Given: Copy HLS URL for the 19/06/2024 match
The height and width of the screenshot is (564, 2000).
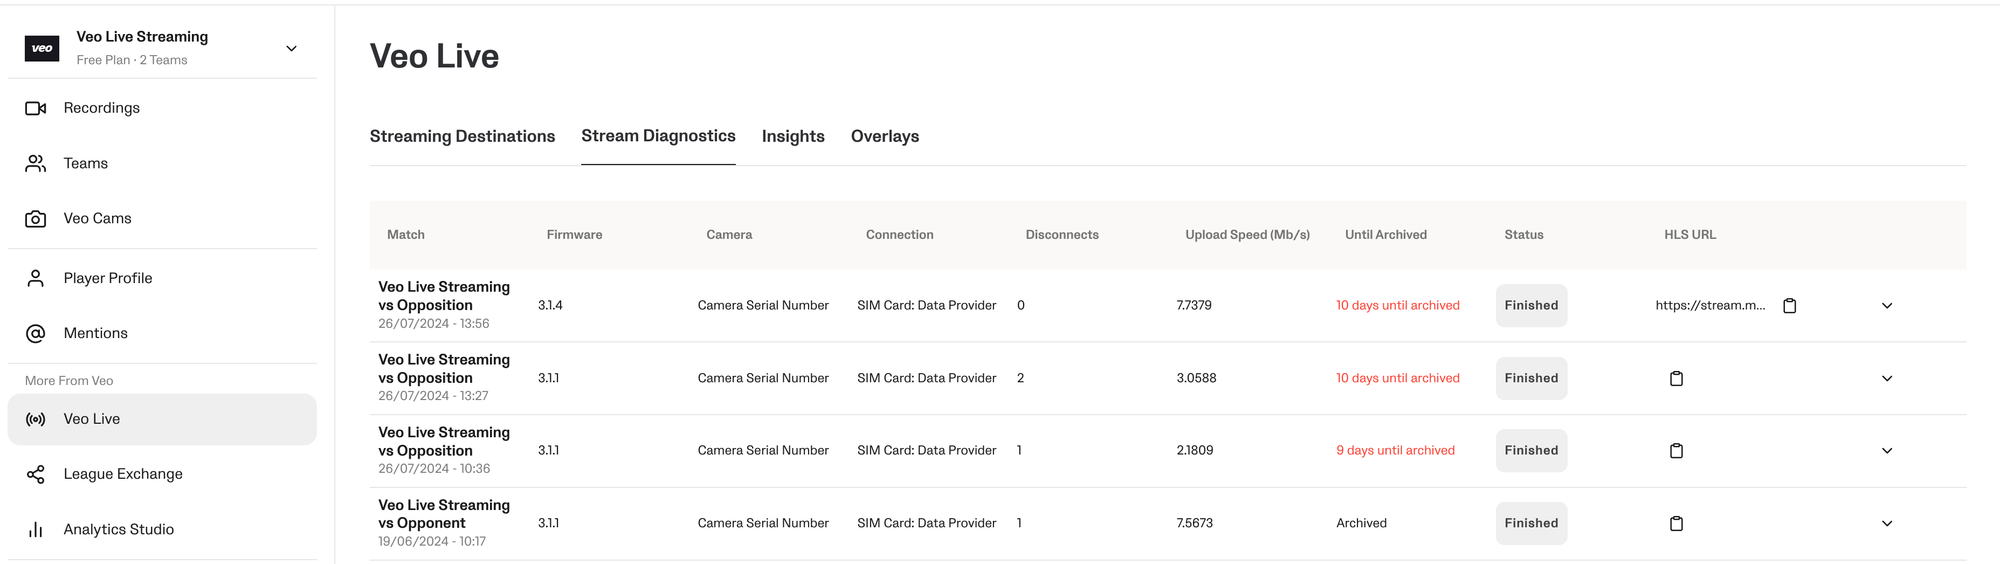Looking at the screenshot, I should point(1677,523).
